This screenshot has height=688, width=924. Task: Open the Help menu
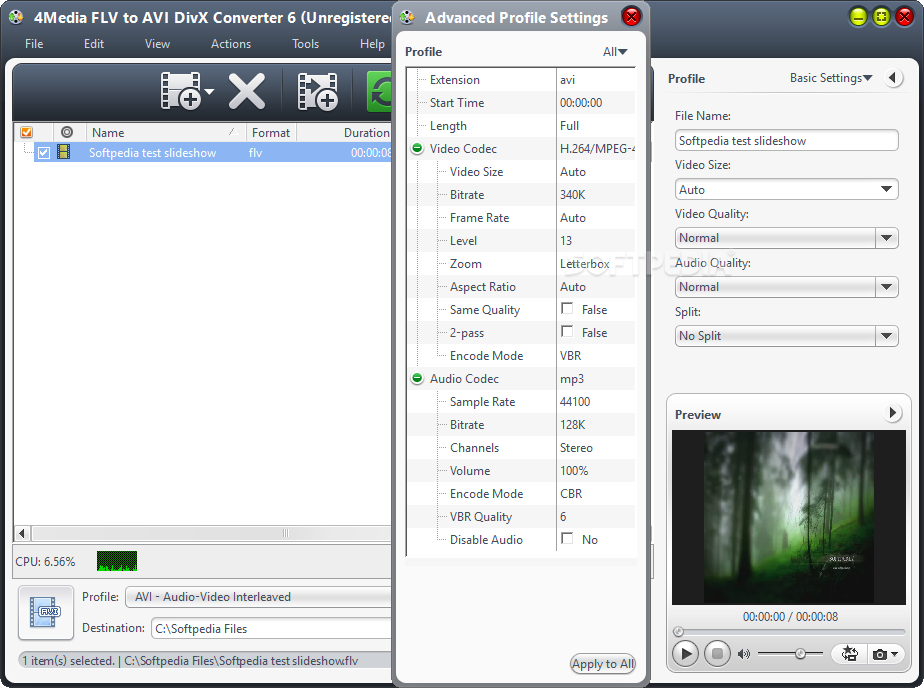click(372, 44)
